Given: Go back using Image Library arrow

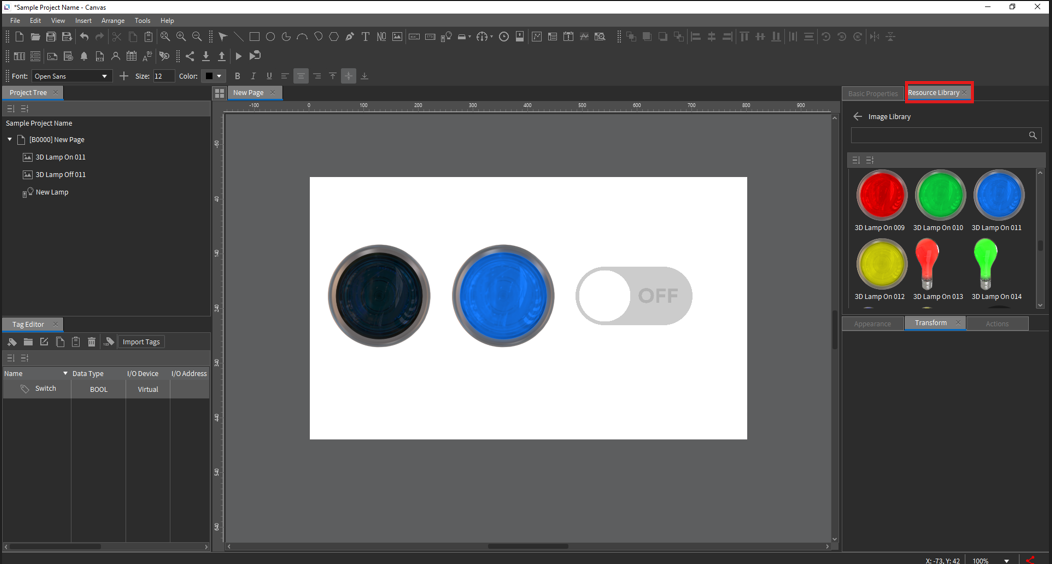Looking at the screenshot, I should (x=857, y=117).
